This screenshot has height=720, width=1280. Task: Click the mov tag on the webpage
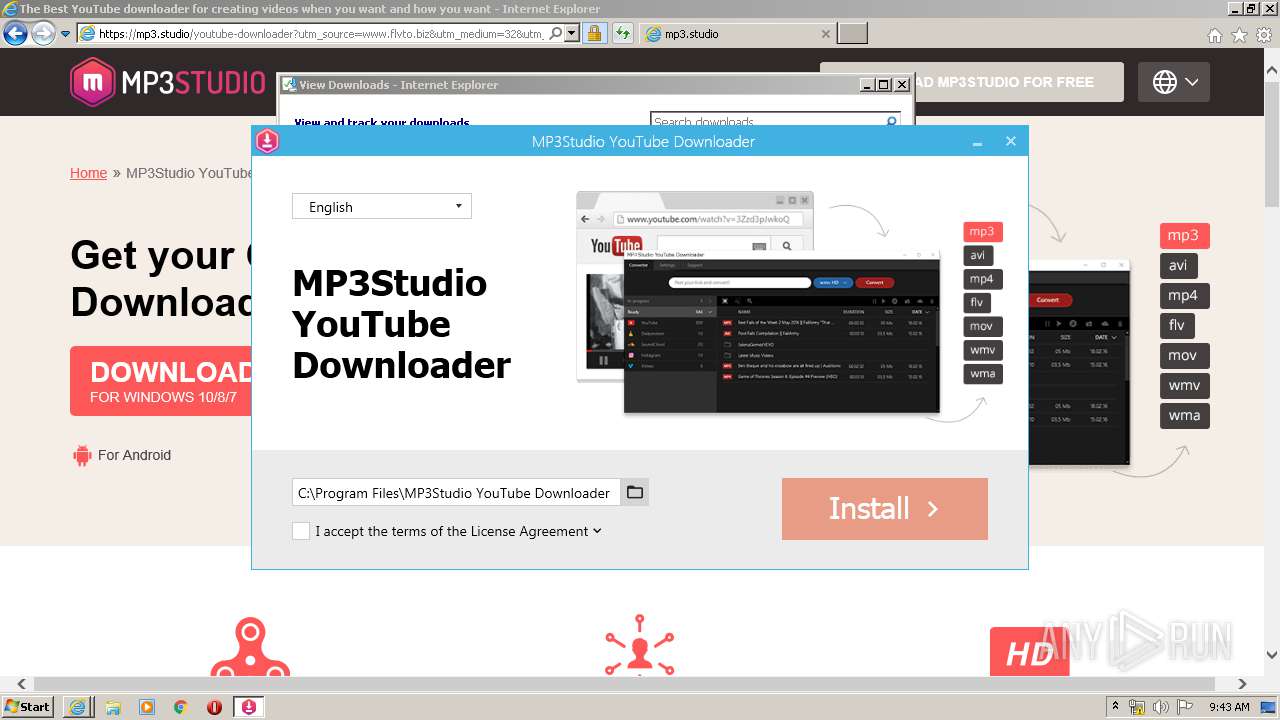(1184, 356)
